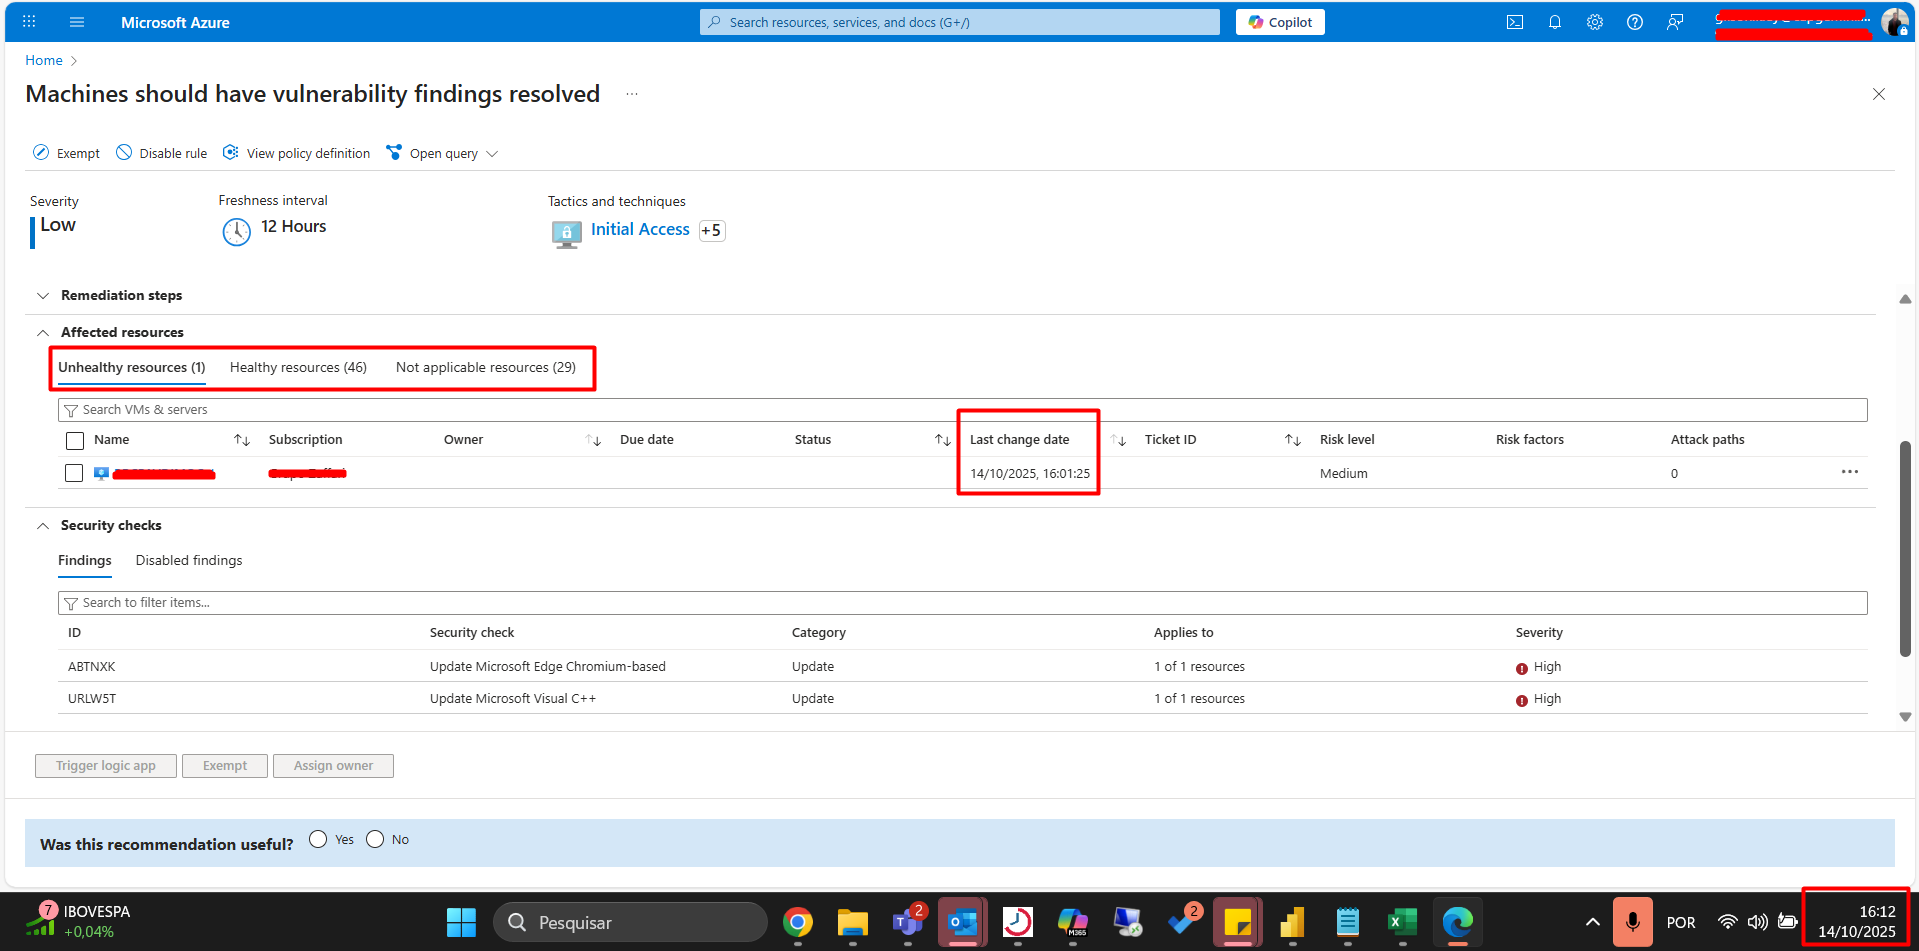Select the Unhealthy resources (1) tab

[132, 367]
